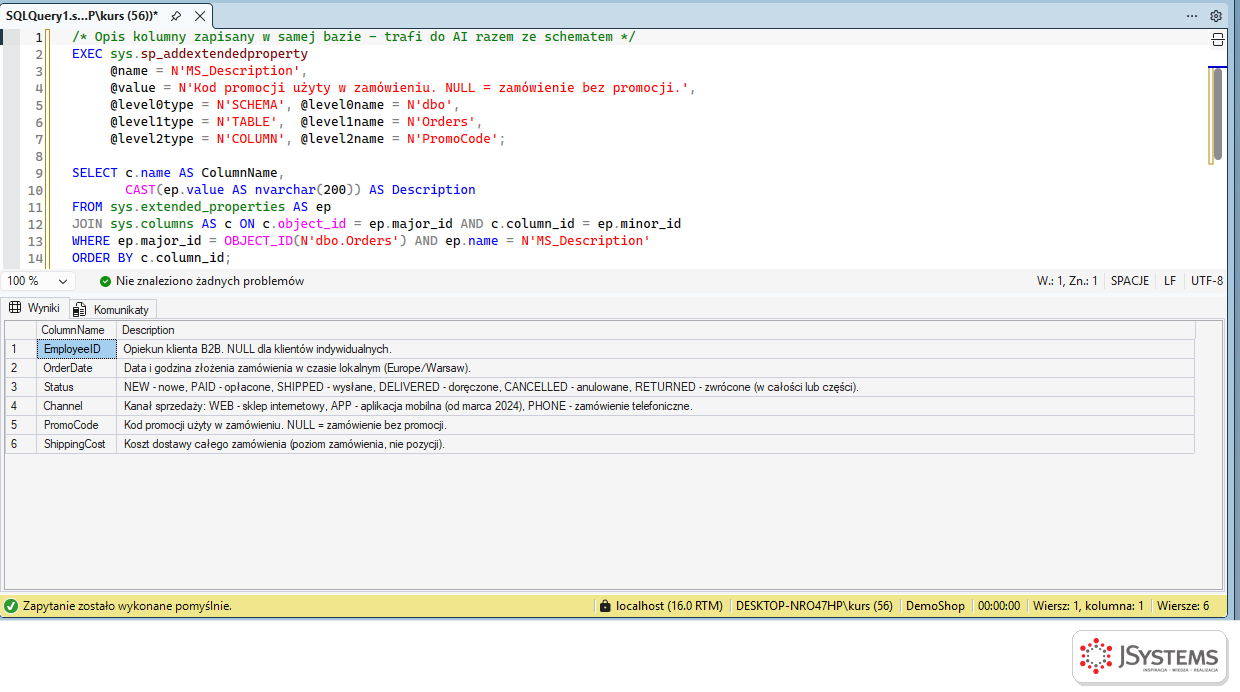Select the ShippingCost cell

[76, 444]
